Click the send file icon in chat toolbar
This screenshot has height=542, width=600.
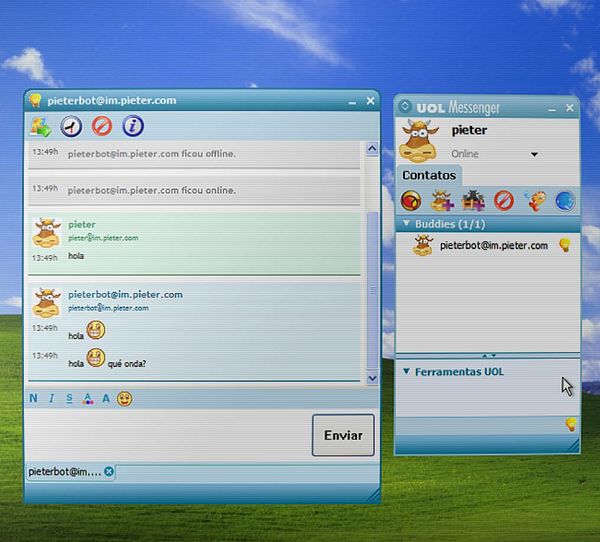(41, 127)
